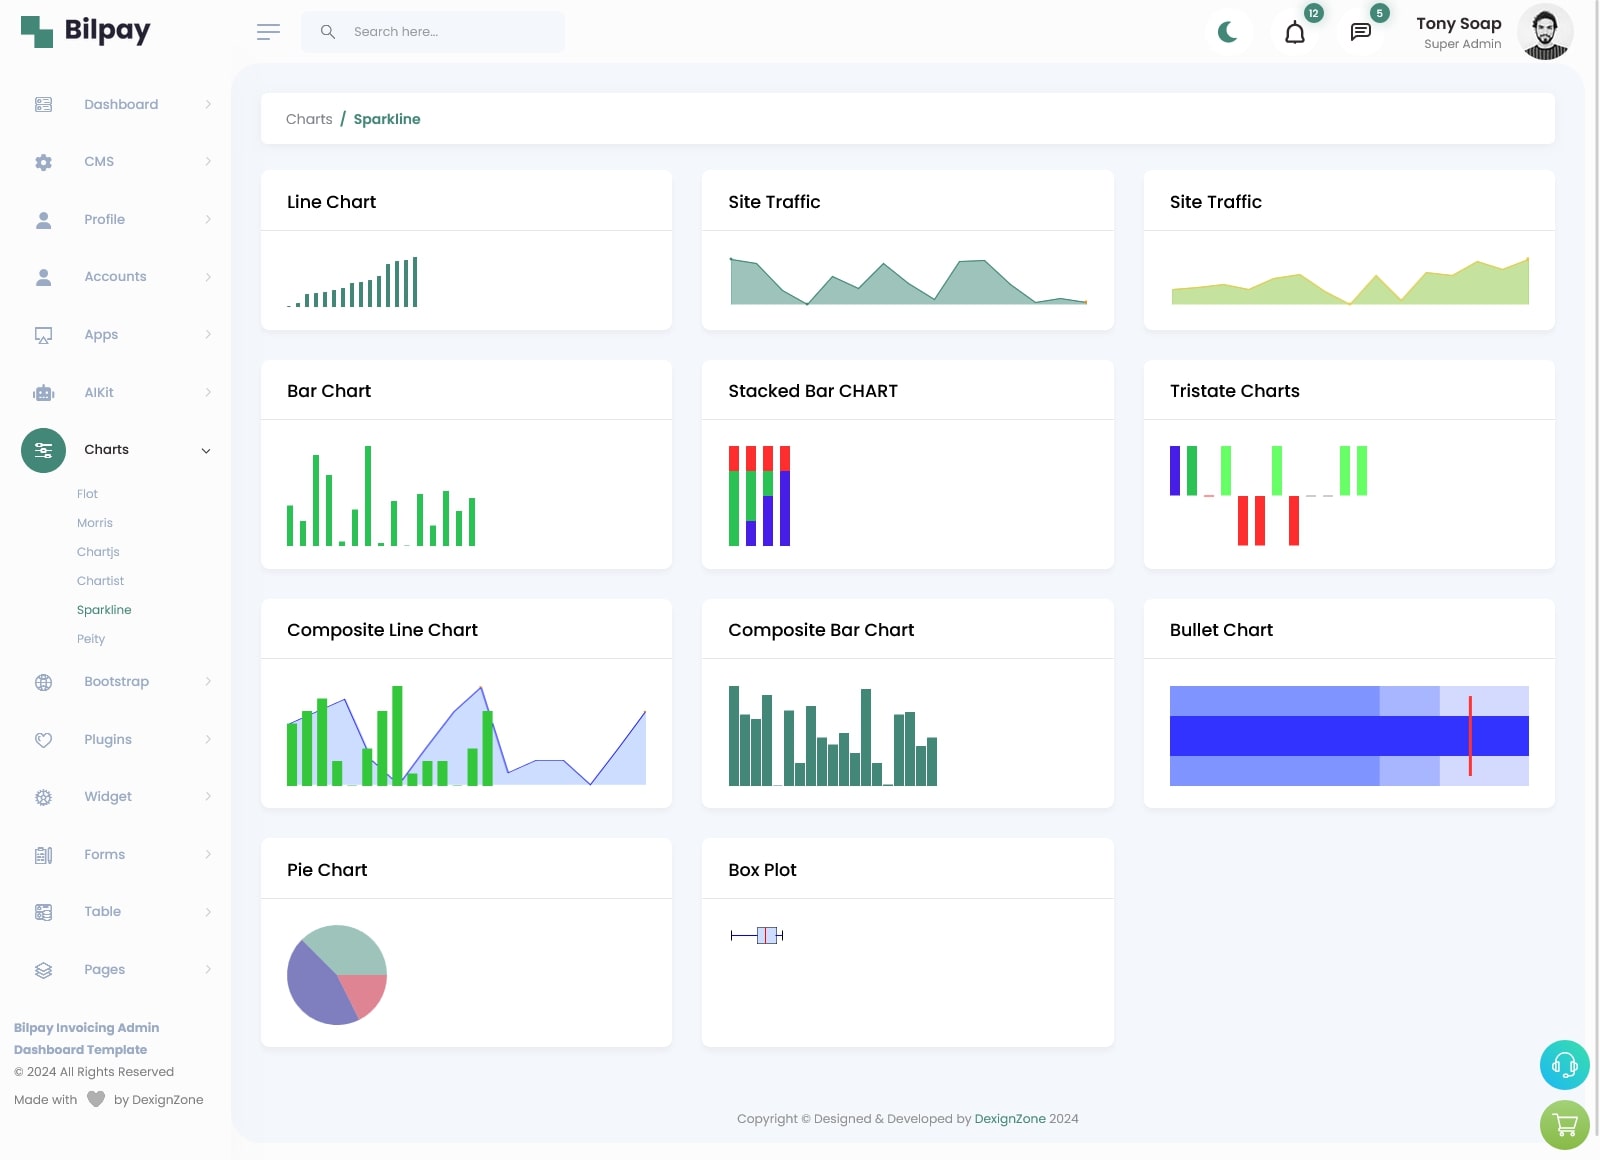Collapse the Charts menu section
1600x1160 pixels.
[206, 450]
